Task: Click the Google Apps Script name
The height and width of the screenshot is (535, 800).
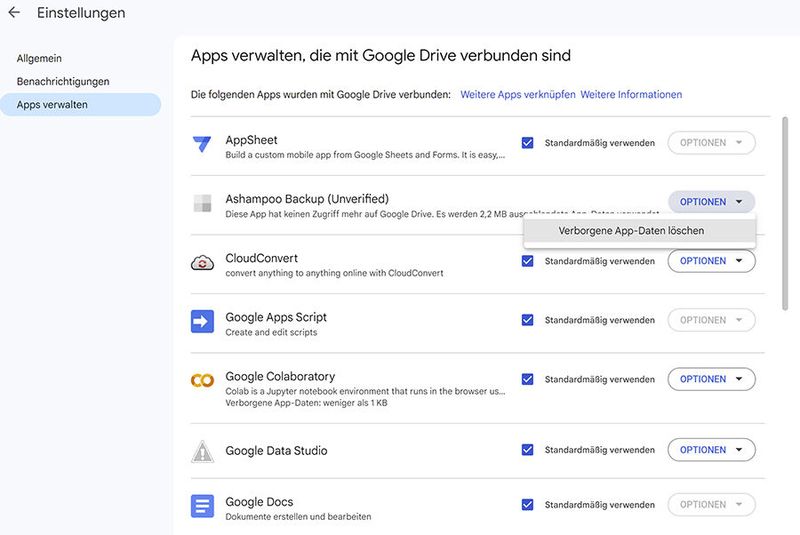Action: tap(276, 317)
